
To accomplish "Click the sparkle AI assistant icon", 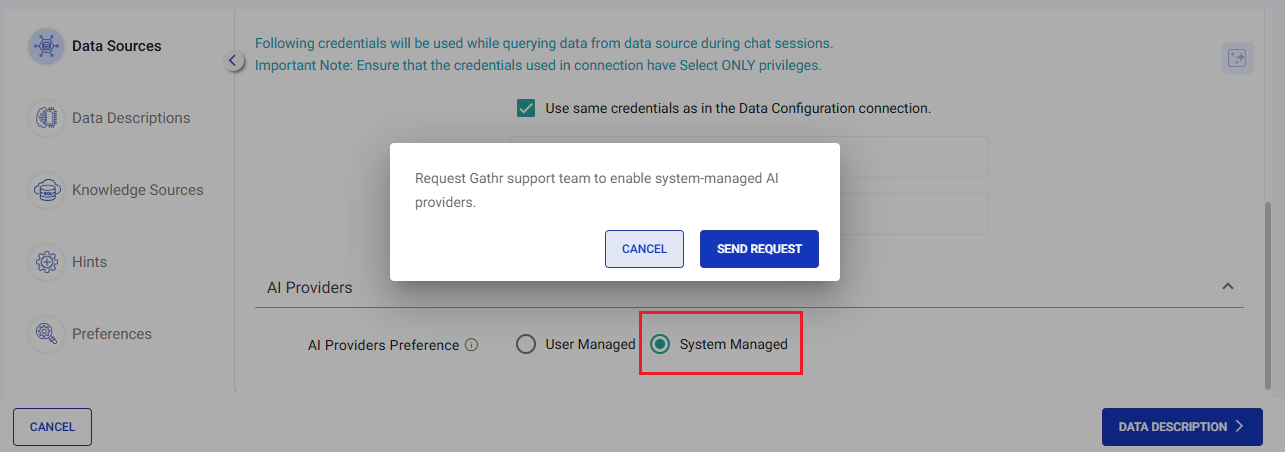I will [x=1238, y=58].
